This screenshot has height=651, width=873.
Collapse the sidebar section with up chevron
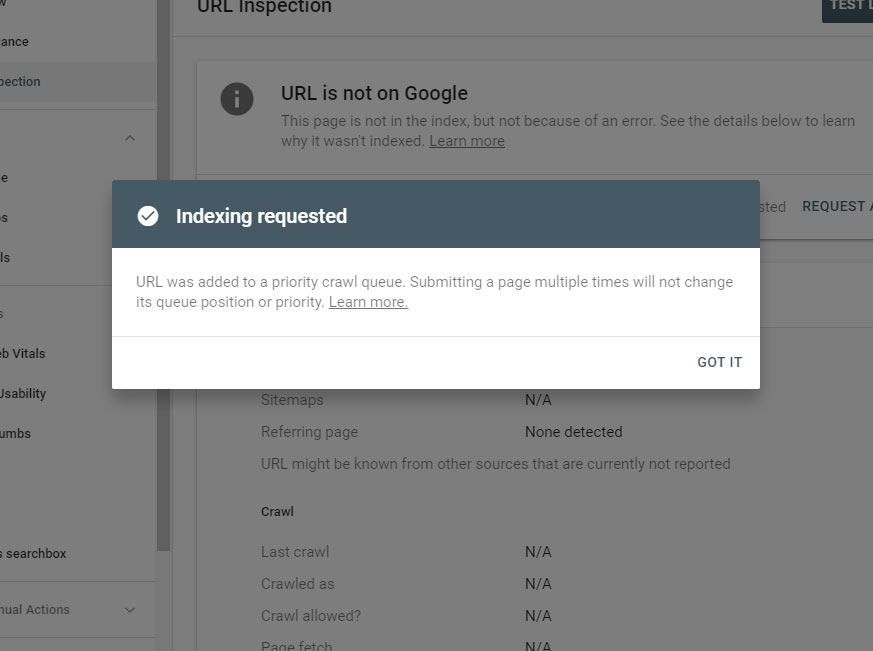(x=130, y=138)
